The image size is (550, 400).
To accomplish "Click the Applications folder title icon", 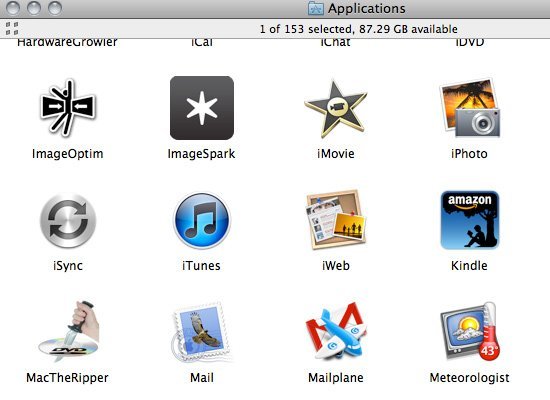I will (x=316, y=8).
